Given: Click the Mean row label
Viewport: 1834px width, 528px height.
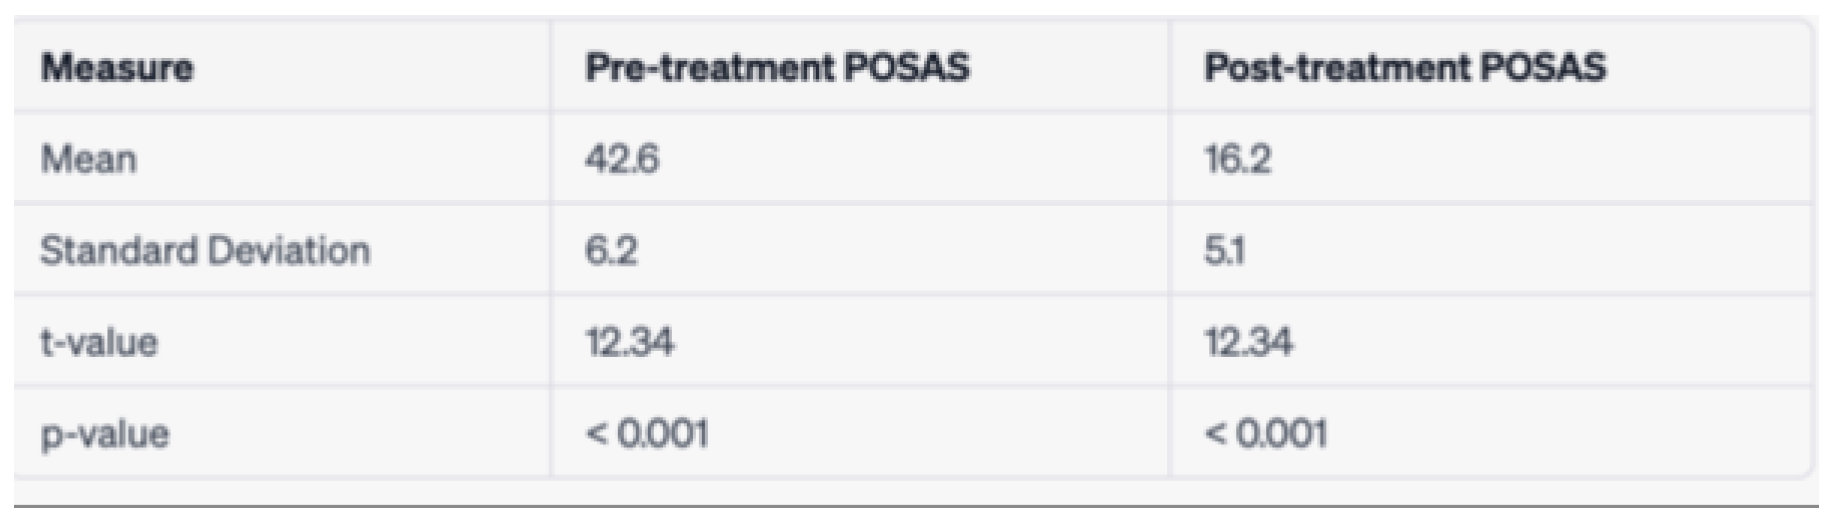Looking at the screenshot, I should coord(88,160).
